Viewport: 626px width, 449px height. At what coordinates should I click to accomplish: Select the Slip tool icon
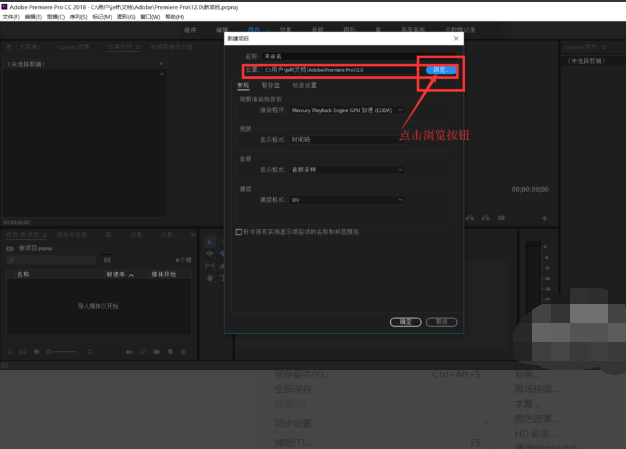point(210,266)
